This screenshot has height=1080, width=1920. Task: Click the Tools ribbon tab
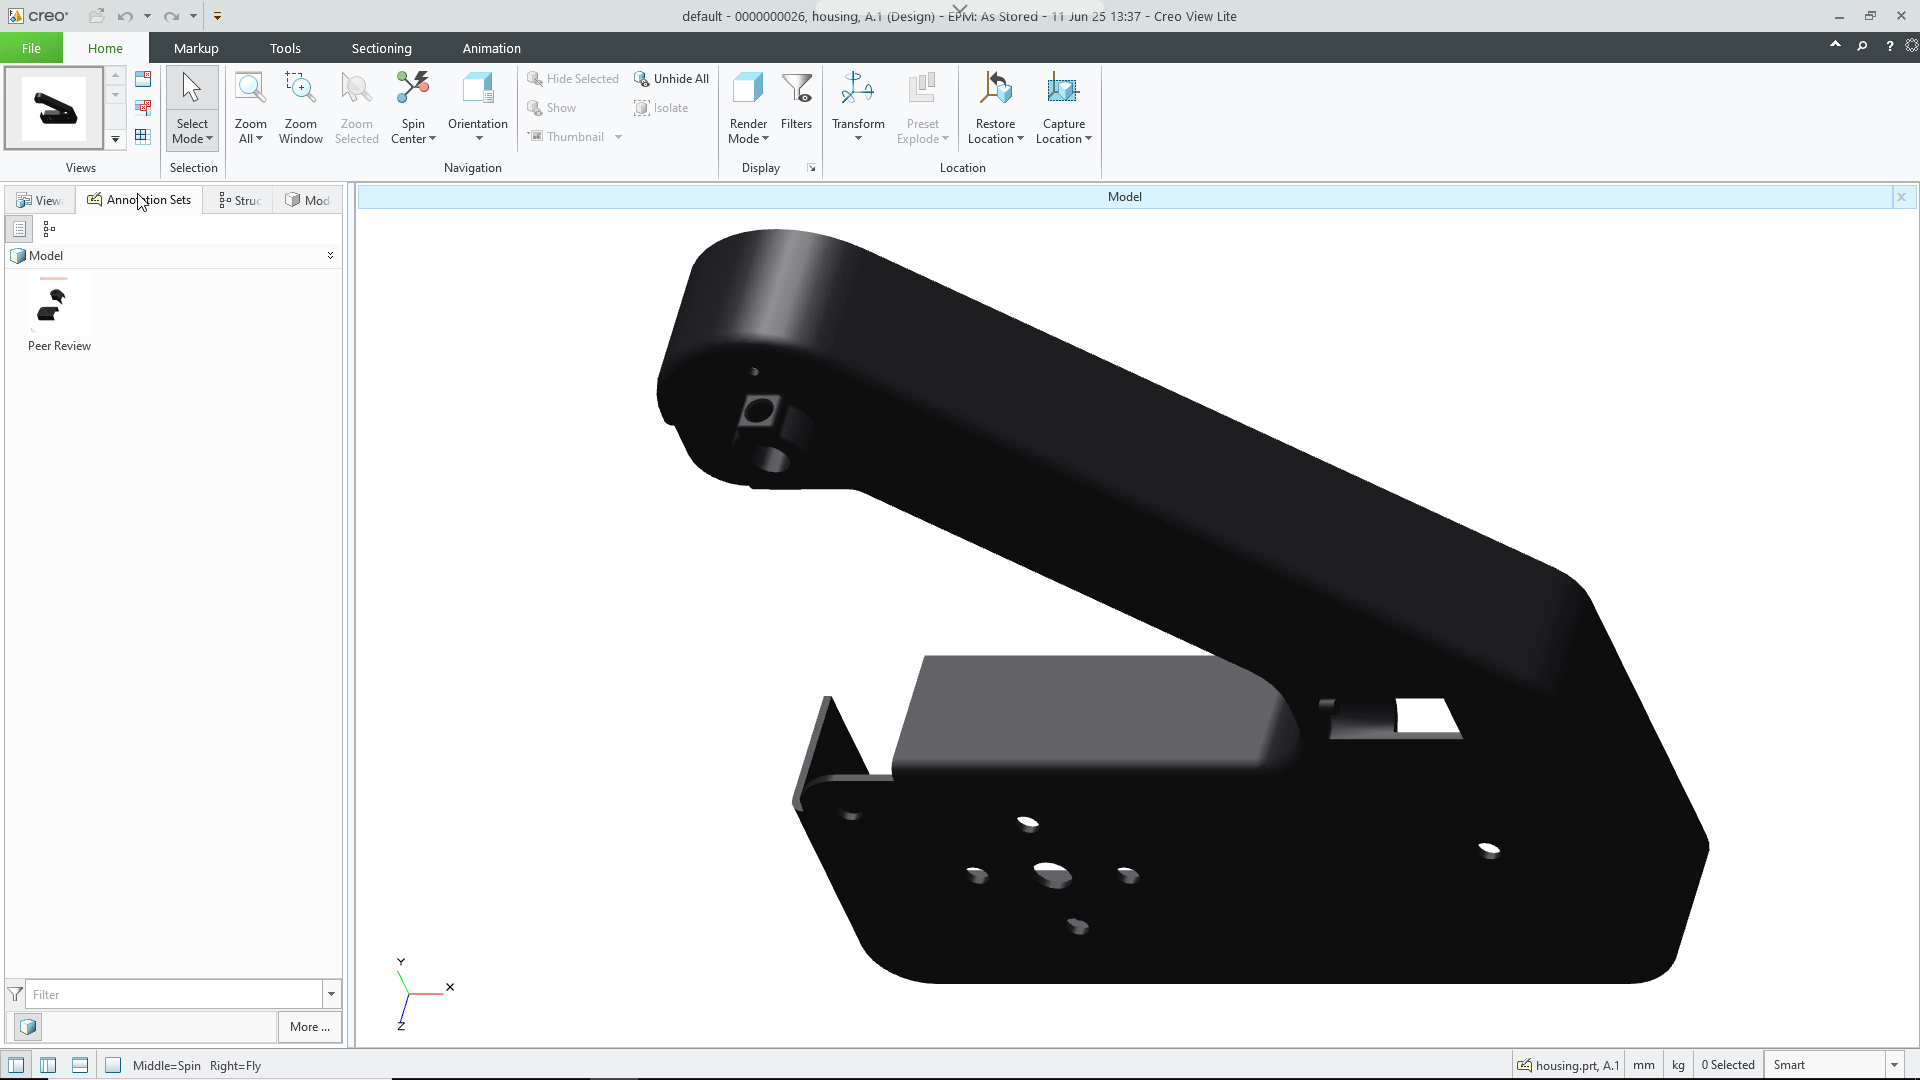[285, 48]
